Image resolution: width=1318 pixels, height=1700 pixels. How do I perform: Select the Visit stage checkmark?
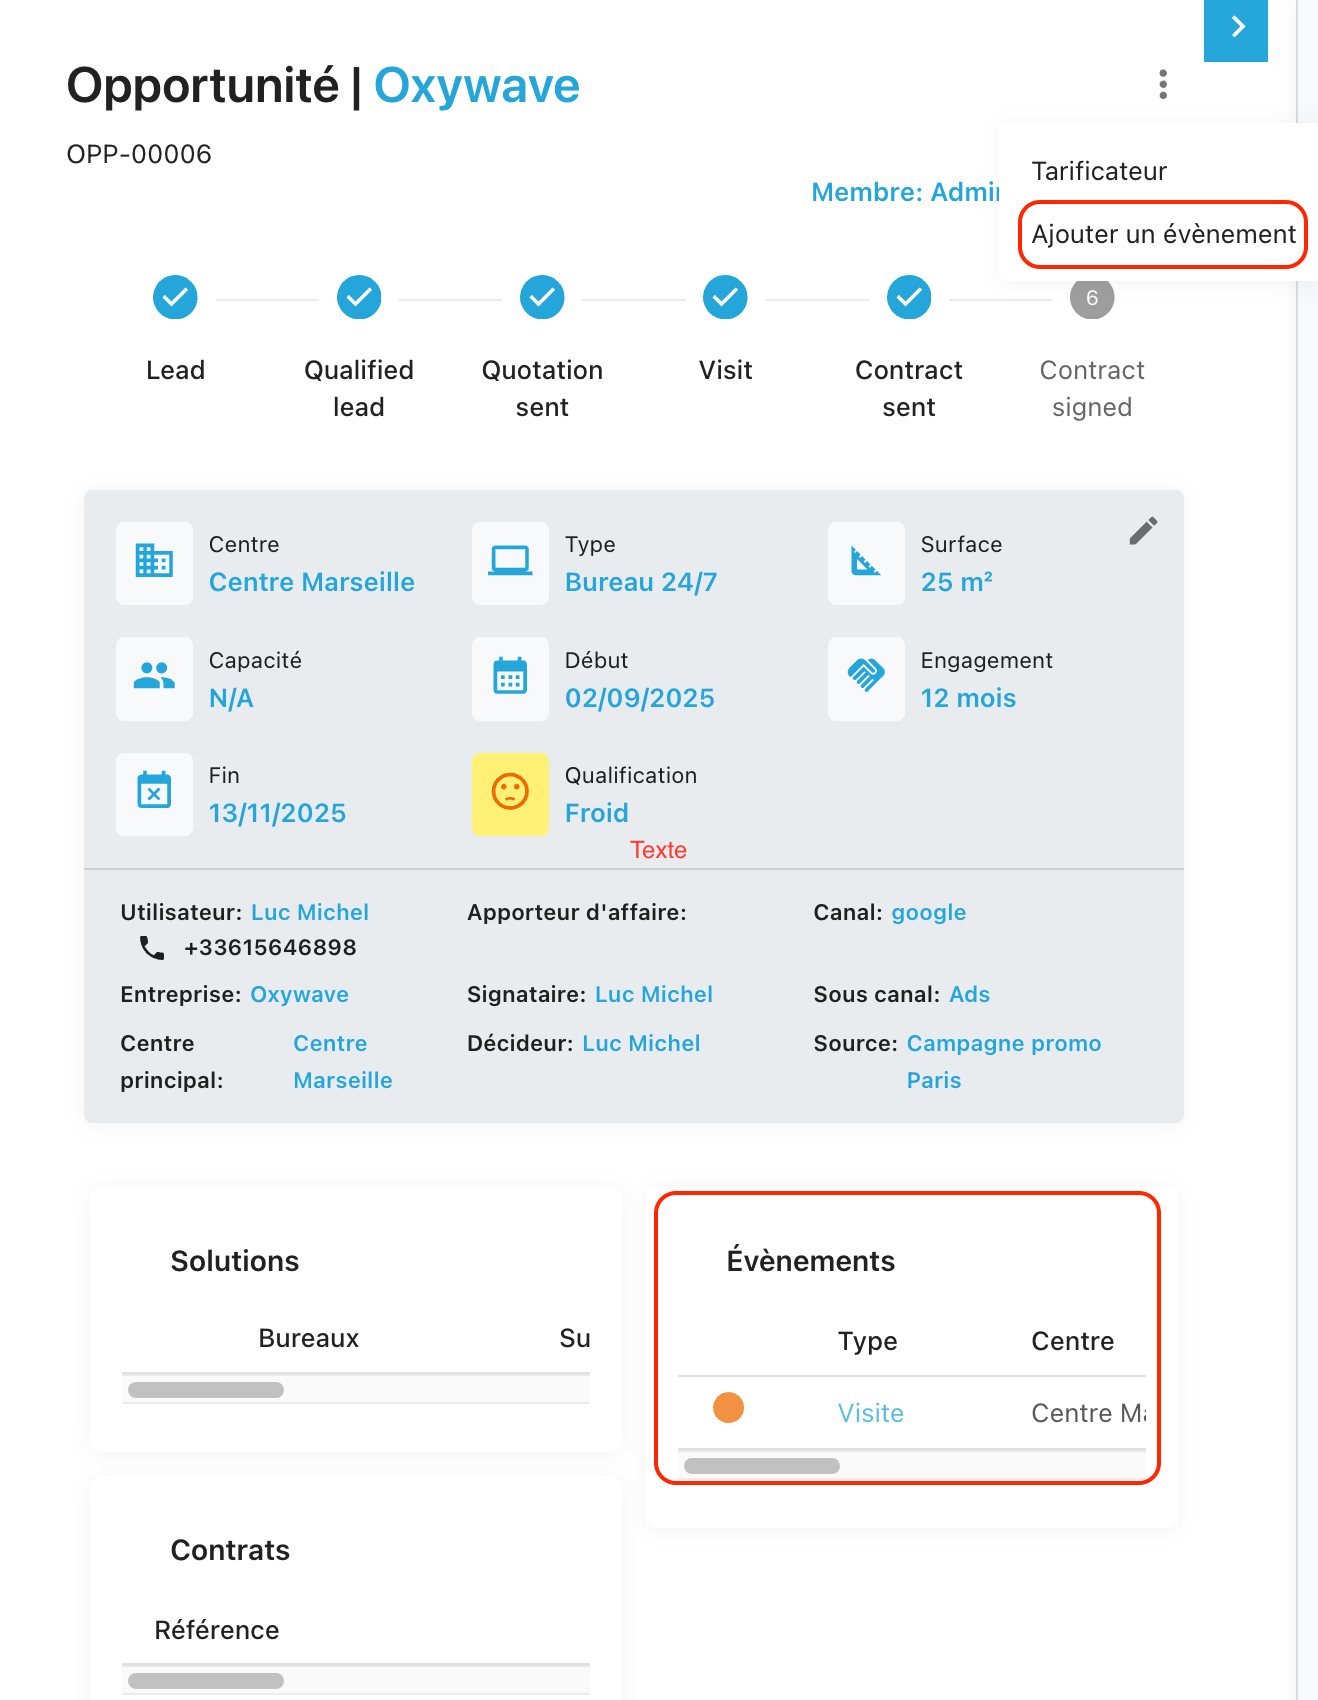click(725, 298)
